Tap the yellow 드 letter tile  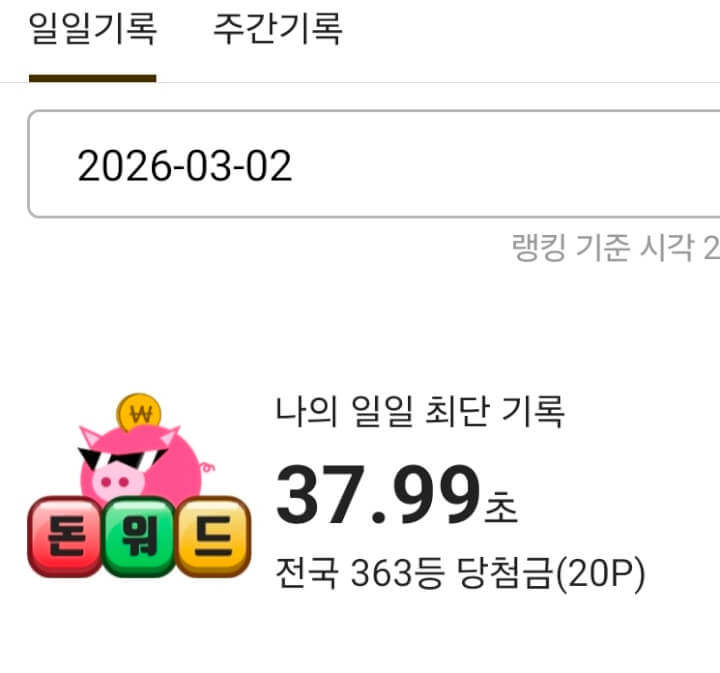(213, 536)
